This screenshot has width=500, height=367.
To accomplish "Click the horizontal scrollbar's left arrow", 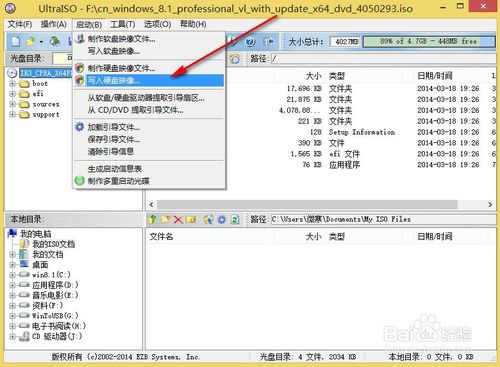I will (x=151, y=204).
